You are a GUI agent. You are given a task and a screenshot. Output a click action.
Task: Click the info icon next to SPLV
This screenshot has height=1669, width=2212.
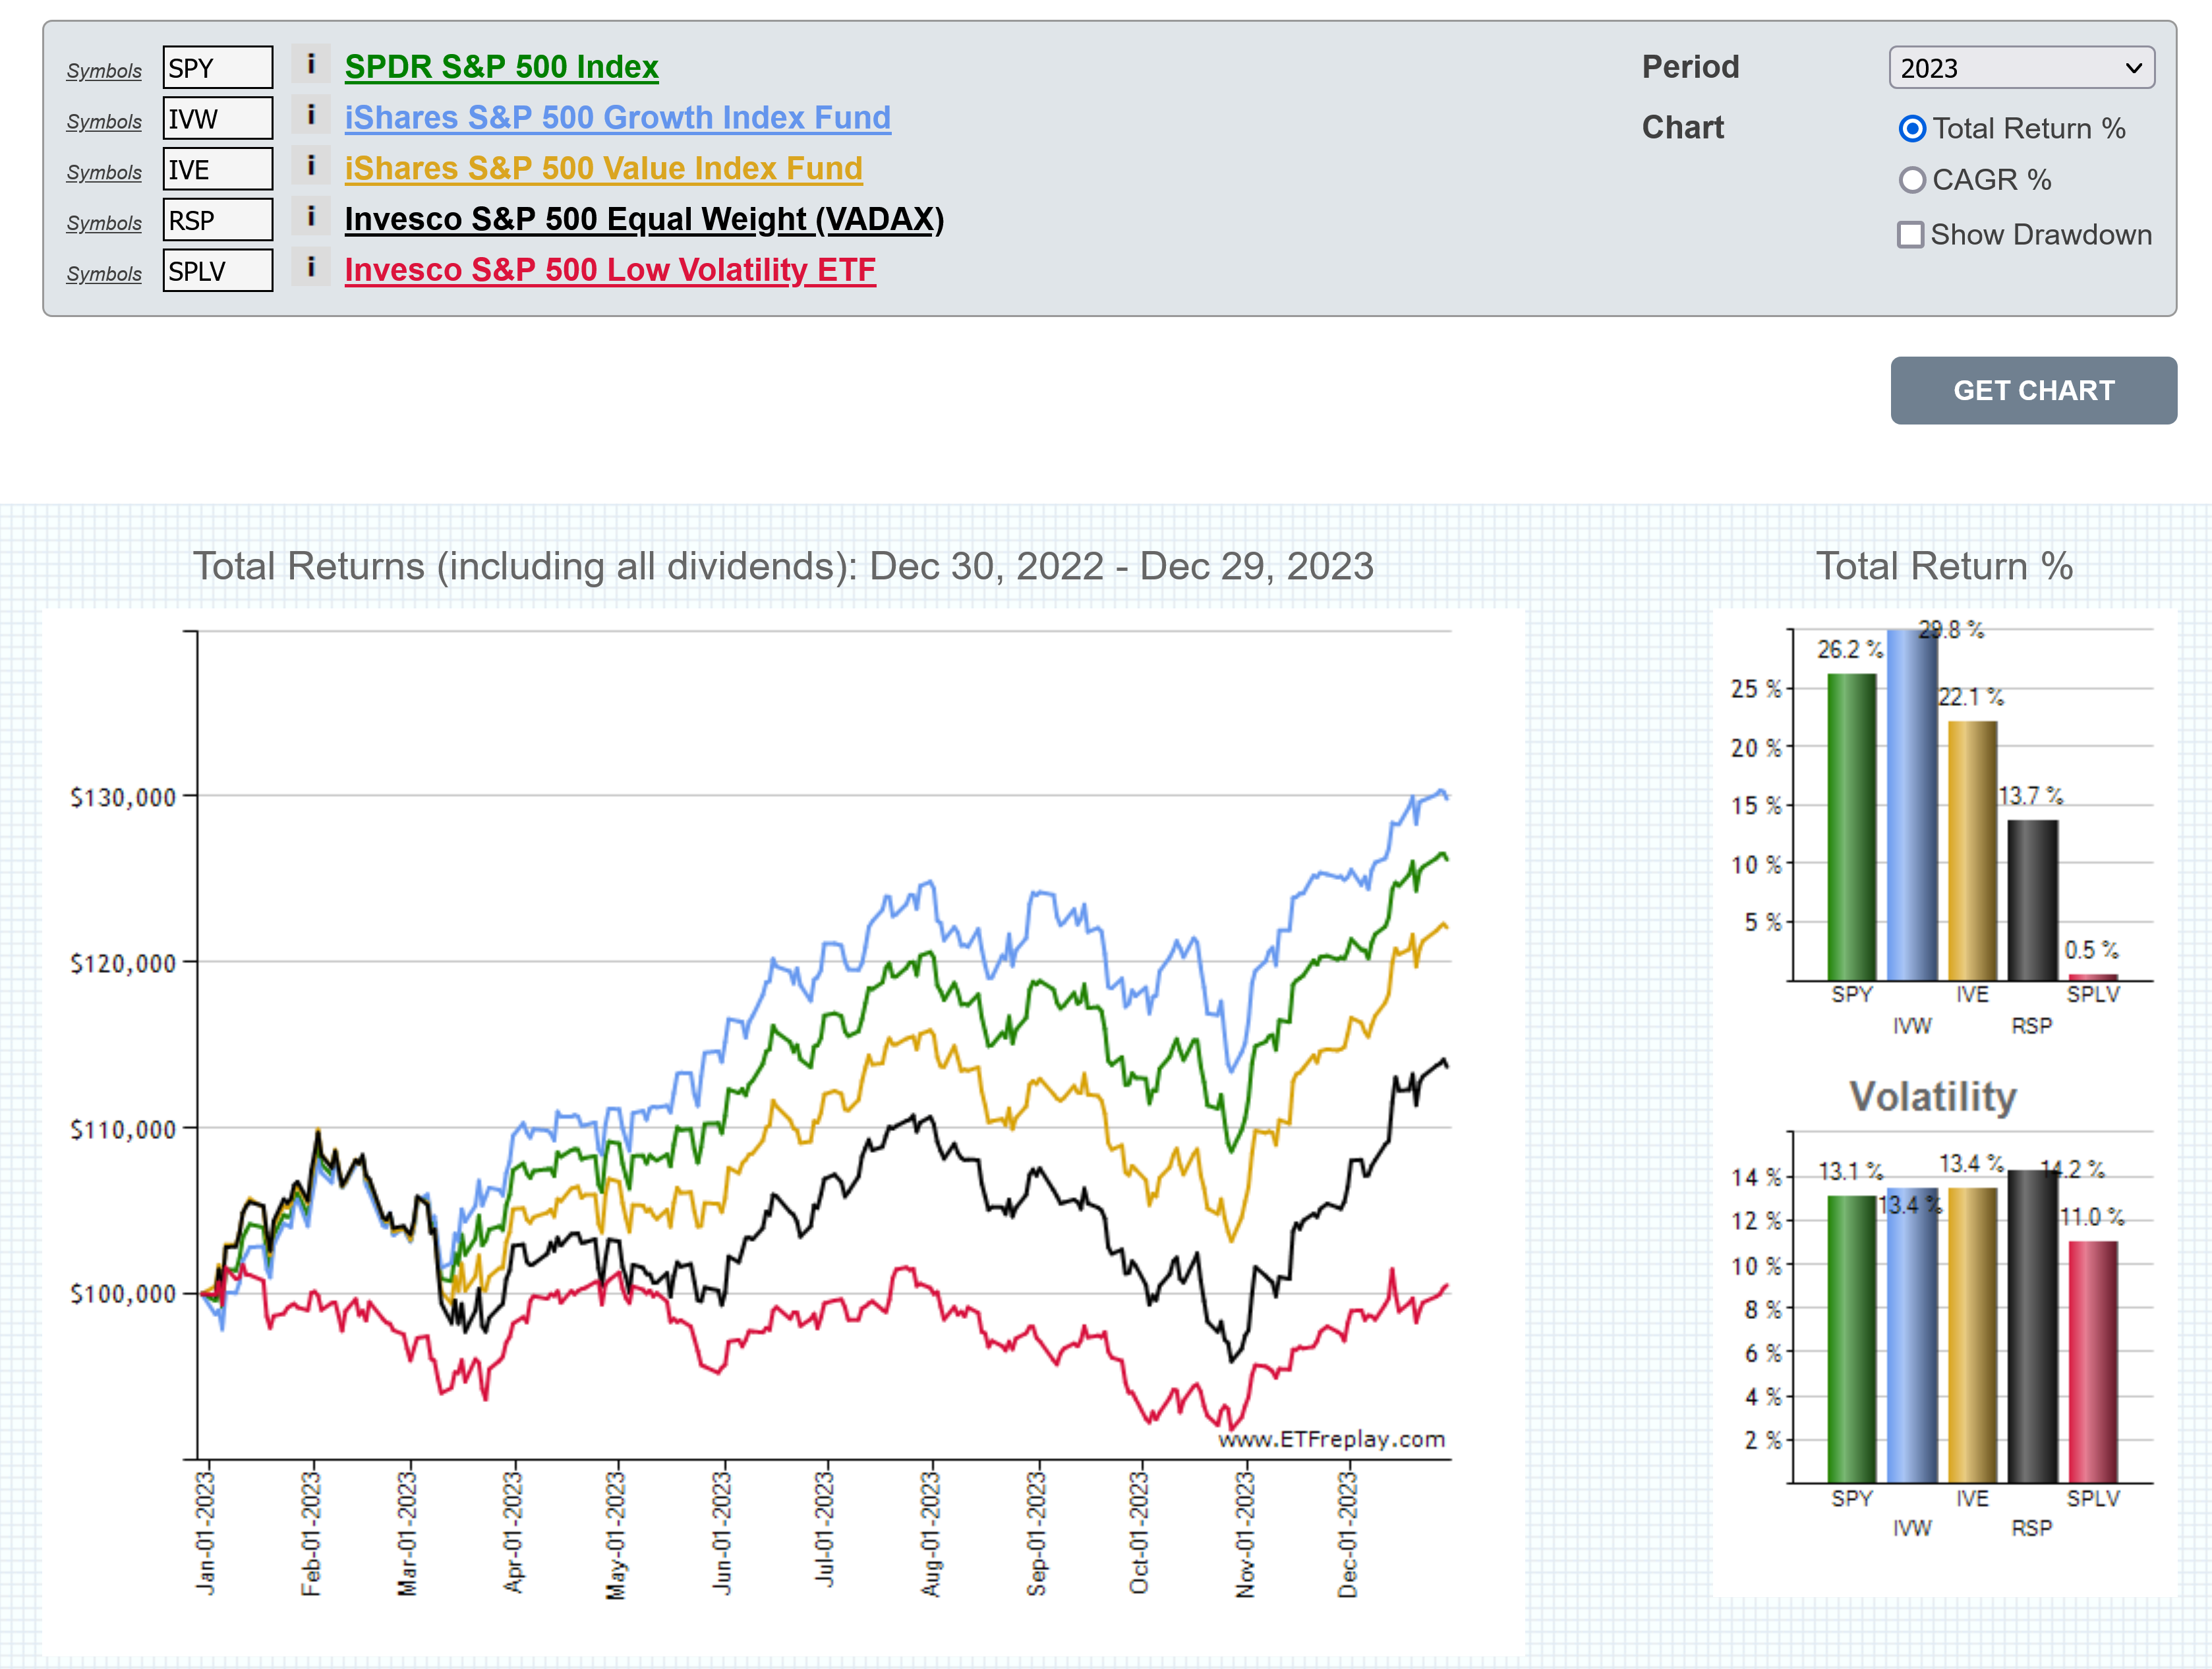311,268
